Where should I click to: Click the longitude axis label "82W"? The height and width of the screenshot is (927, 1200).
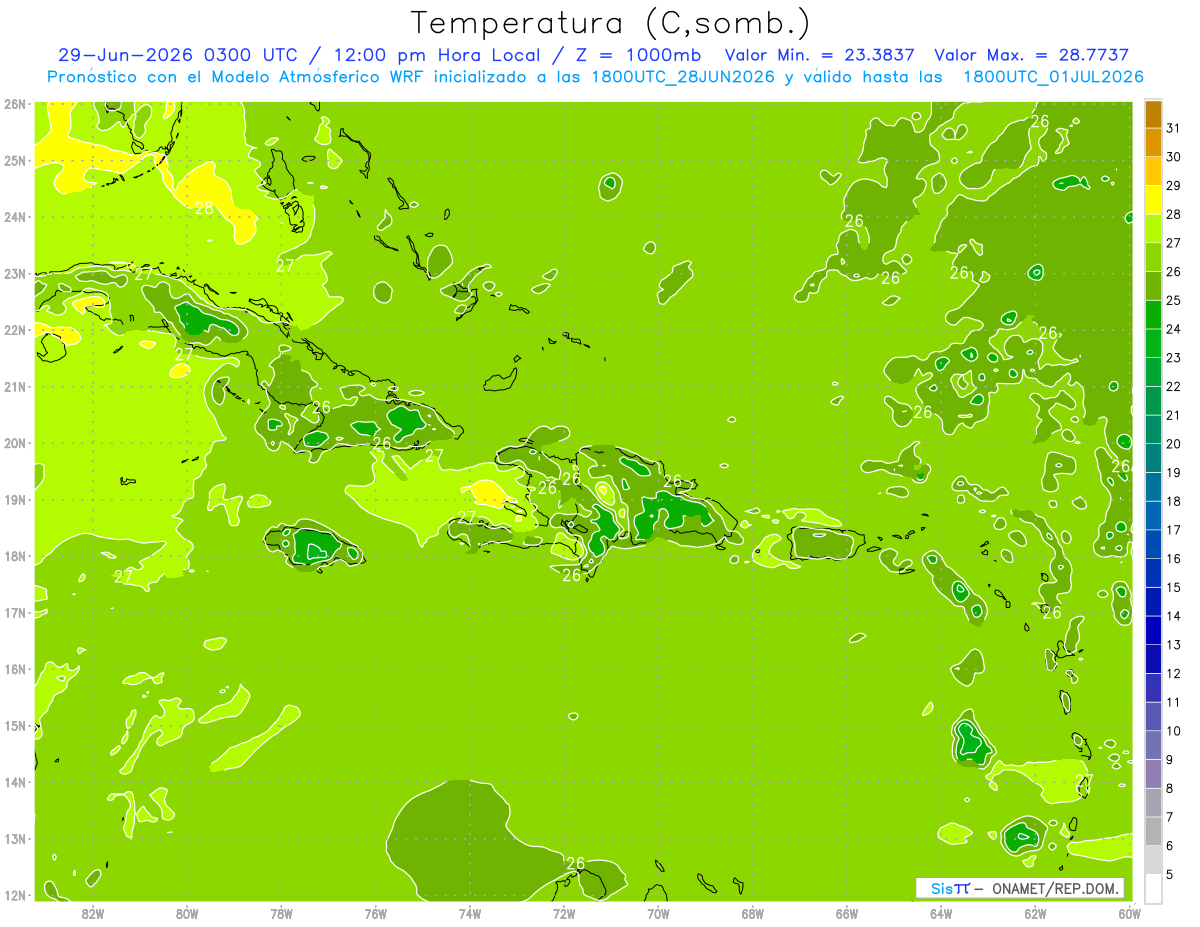(x=93, y=913)
